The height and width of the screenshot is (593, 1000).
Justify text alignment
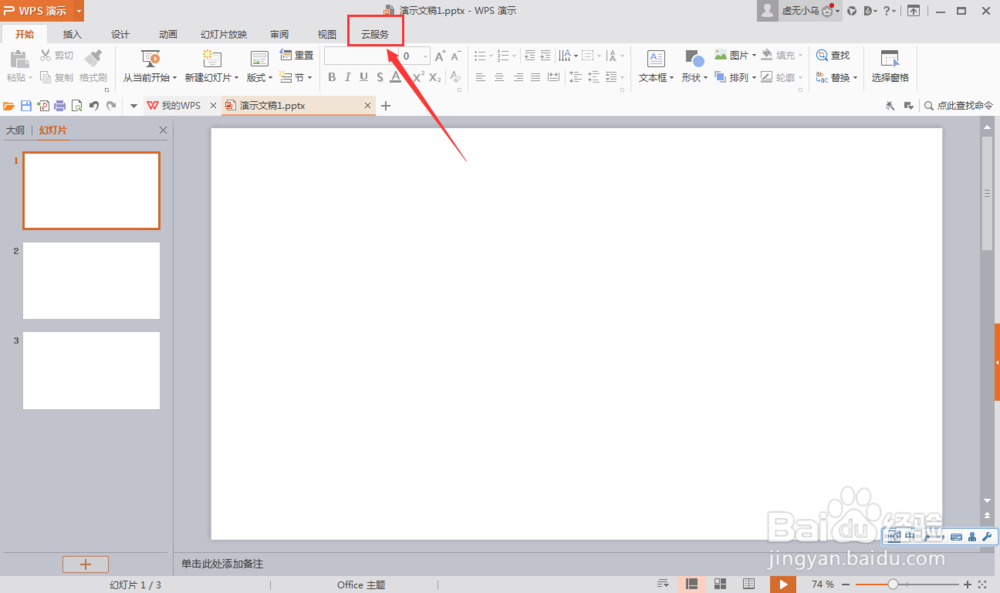(x=536, y=77)
